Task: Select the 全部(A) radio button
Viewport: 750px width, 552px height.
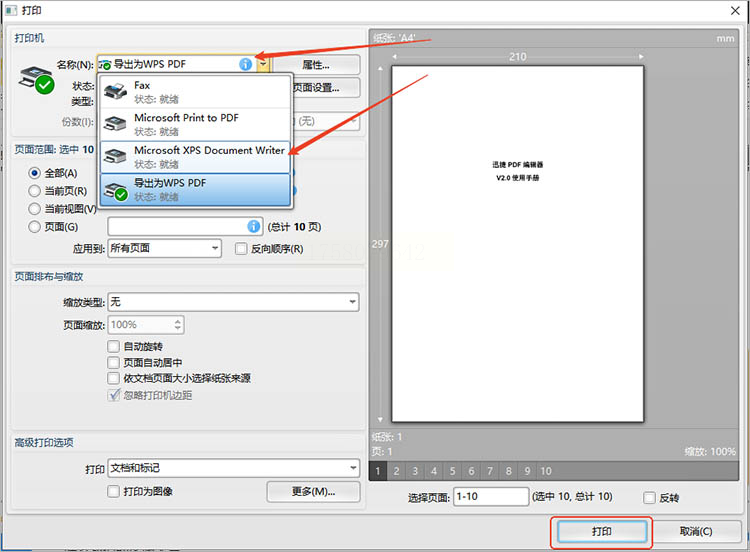Action: tap(34, 173)
